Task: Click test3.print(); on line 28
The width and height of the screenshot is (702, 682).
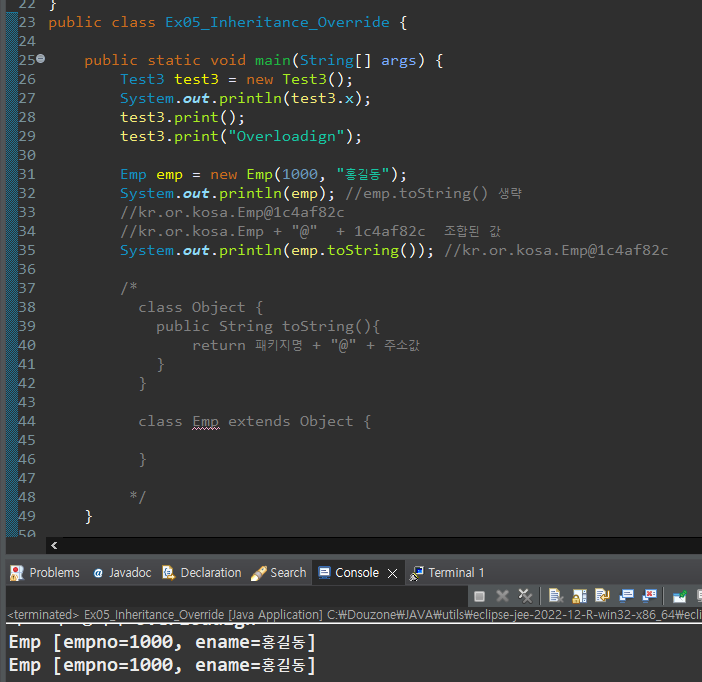Action: pos(183,117)
